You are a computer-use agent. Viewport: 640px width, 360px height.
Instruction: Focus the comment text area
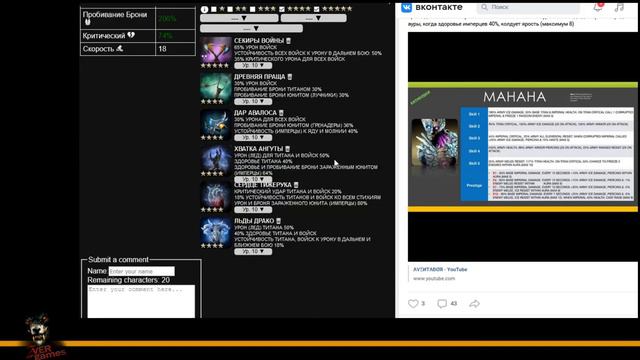pos(141,301)
